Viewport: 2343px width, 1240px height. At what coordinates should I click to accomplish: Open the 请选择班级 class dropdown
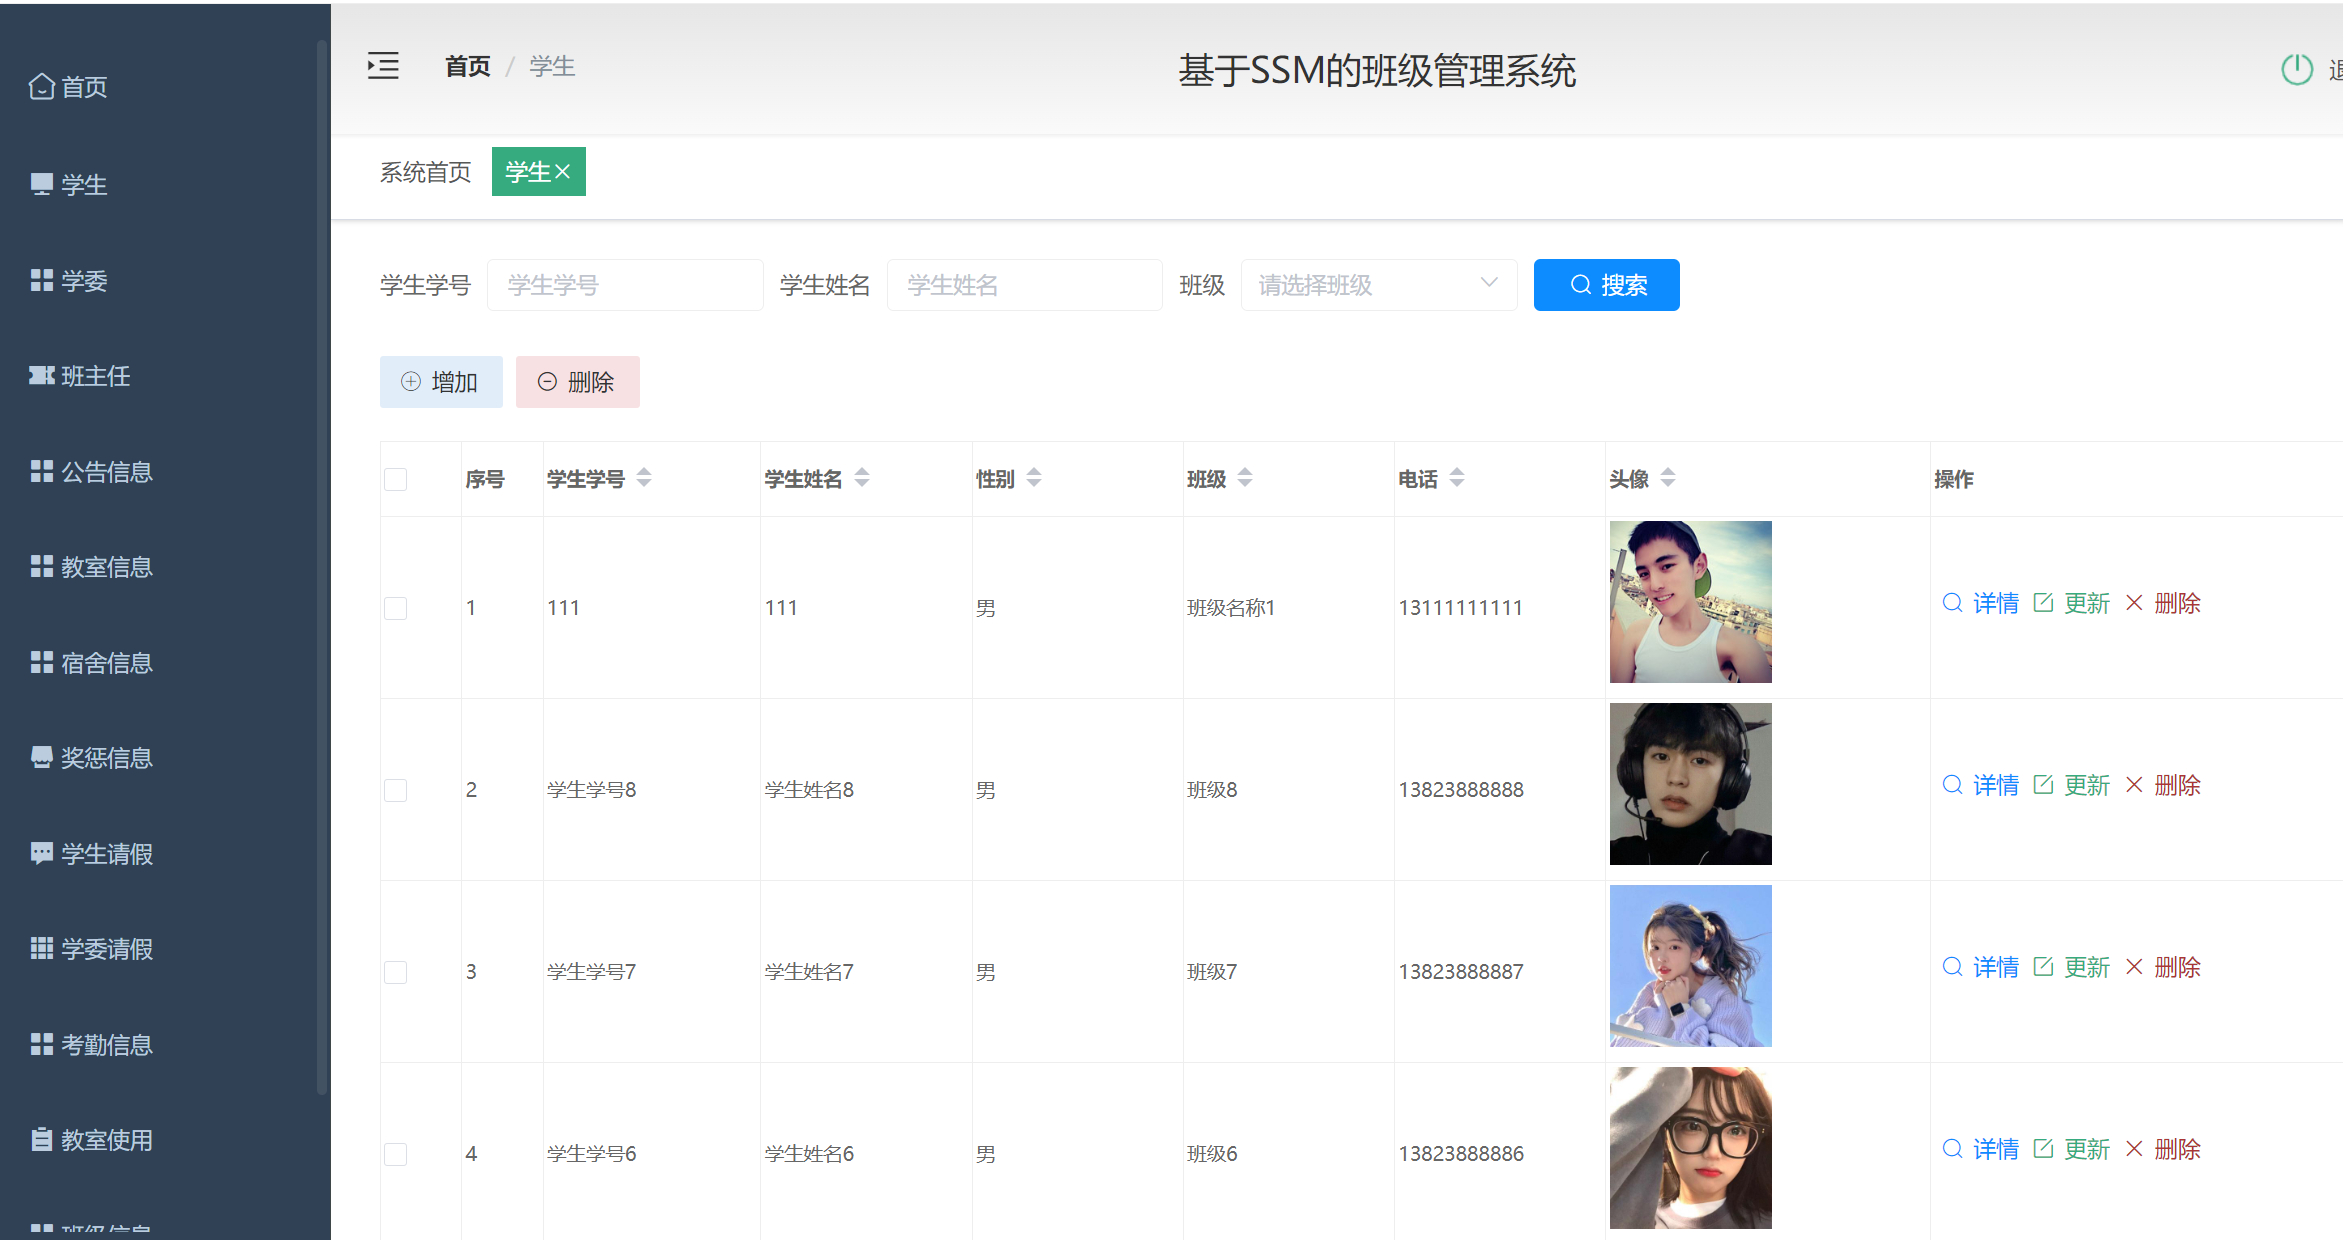click(x=1378, y=285)
